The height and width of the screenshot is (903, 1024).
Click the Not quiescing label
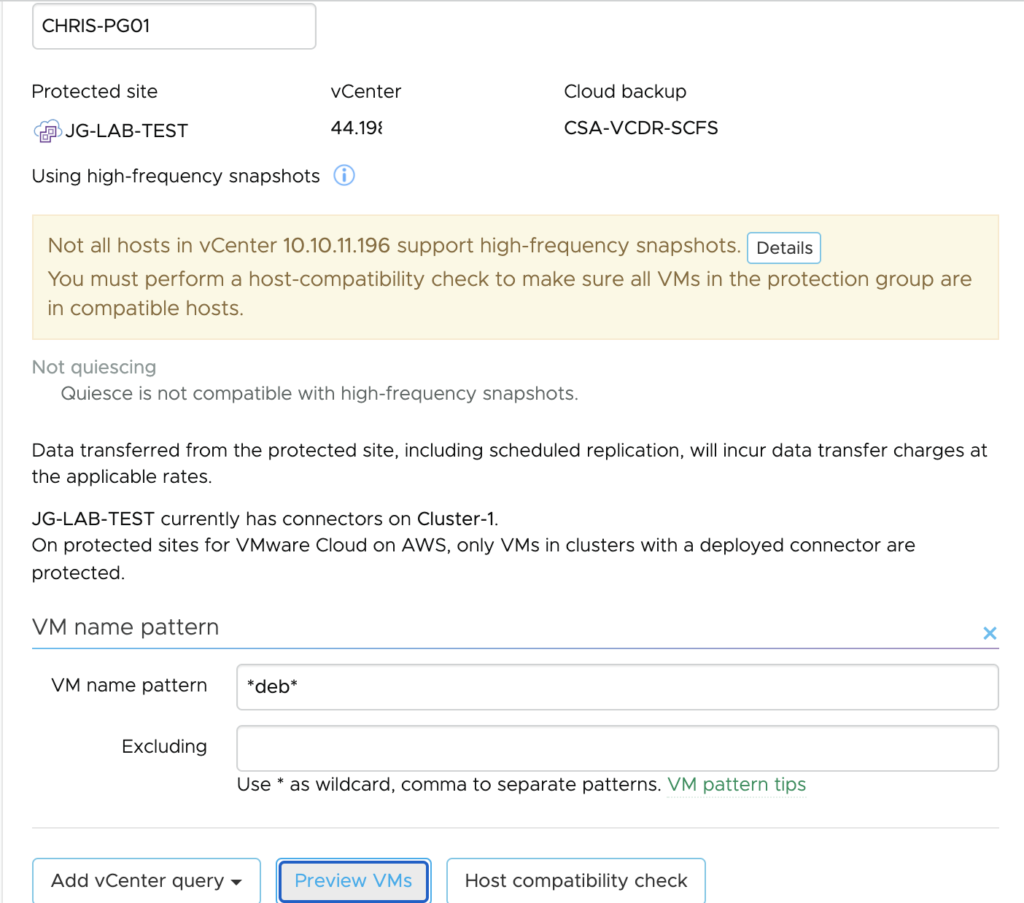[x=94, y=367]
